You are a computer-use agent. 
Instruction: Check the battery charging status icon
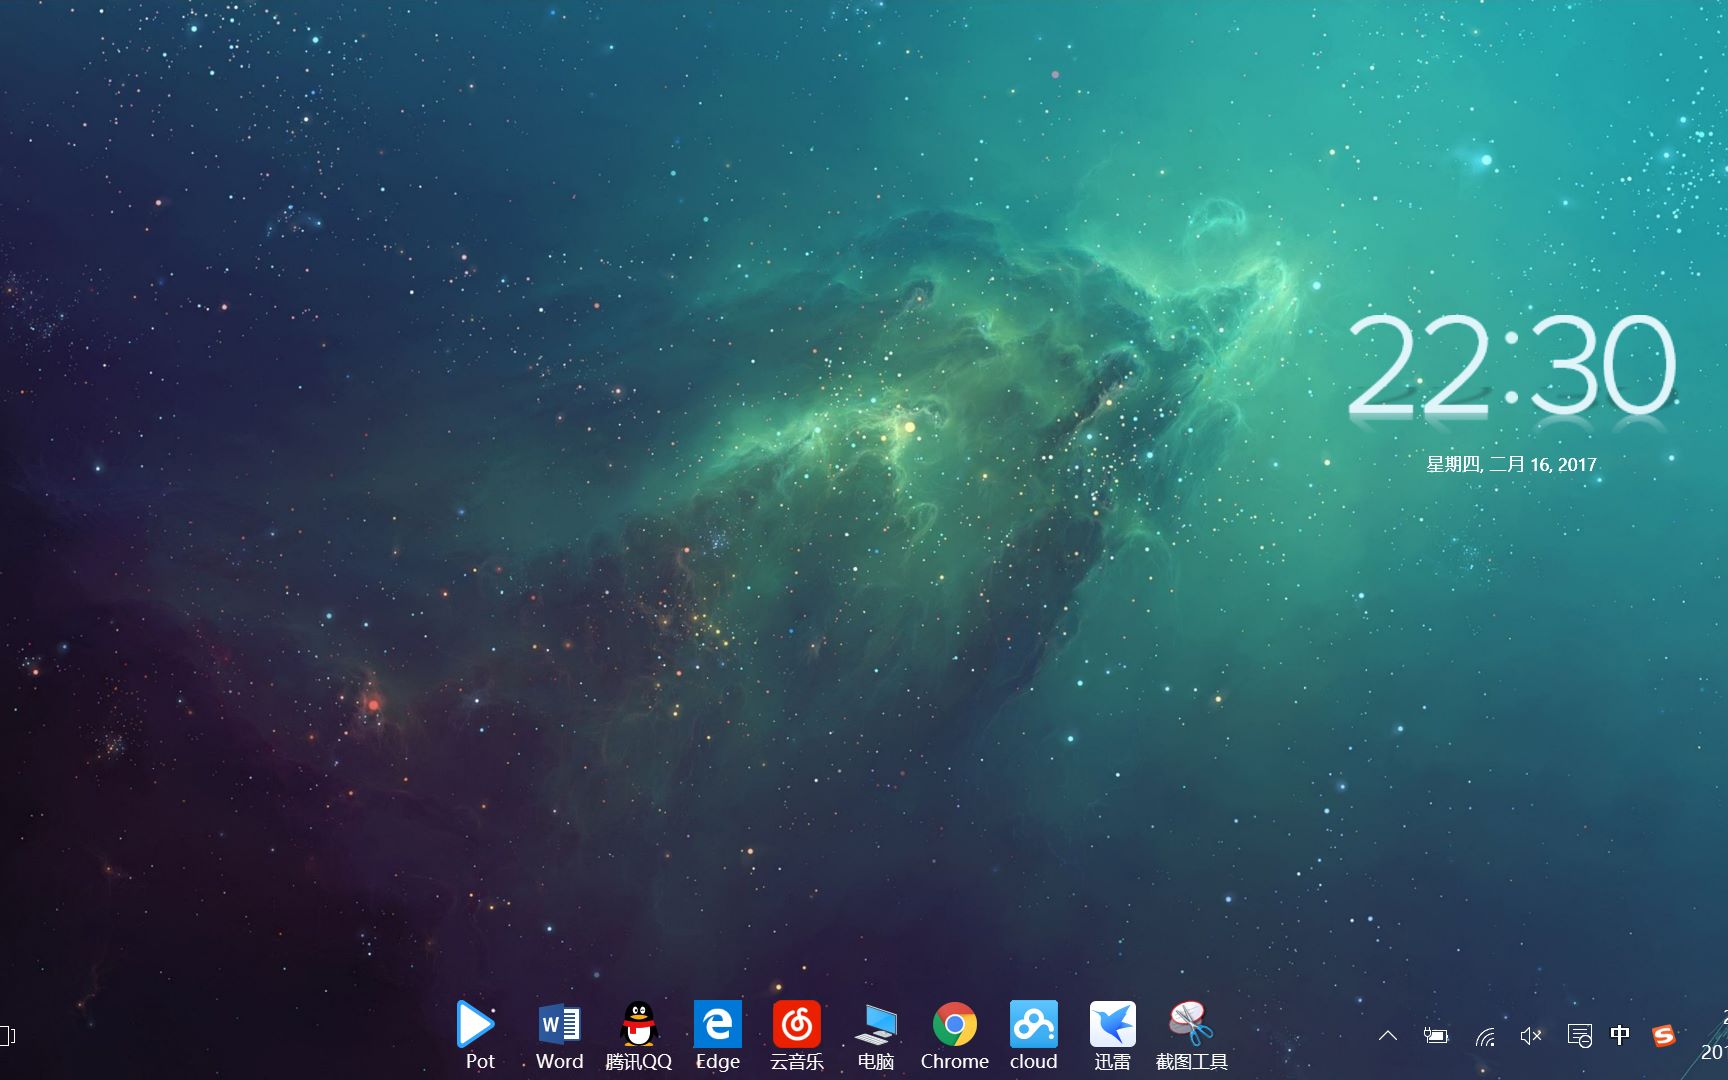click(1436, 1036)
